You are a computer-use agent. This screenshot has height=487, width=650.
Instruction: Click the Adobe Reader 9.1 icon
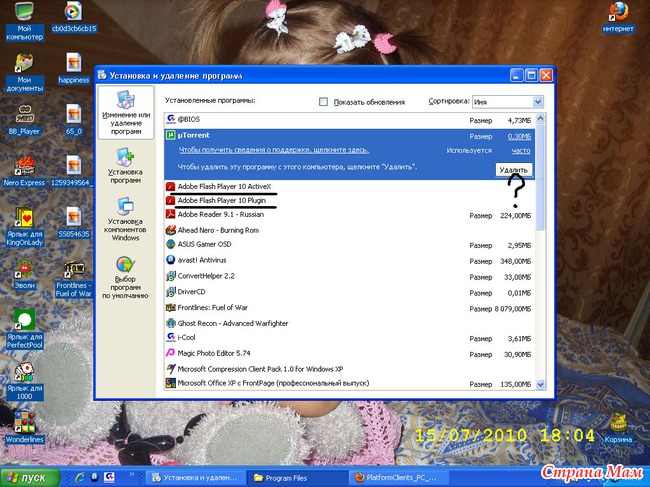point(170,215)
